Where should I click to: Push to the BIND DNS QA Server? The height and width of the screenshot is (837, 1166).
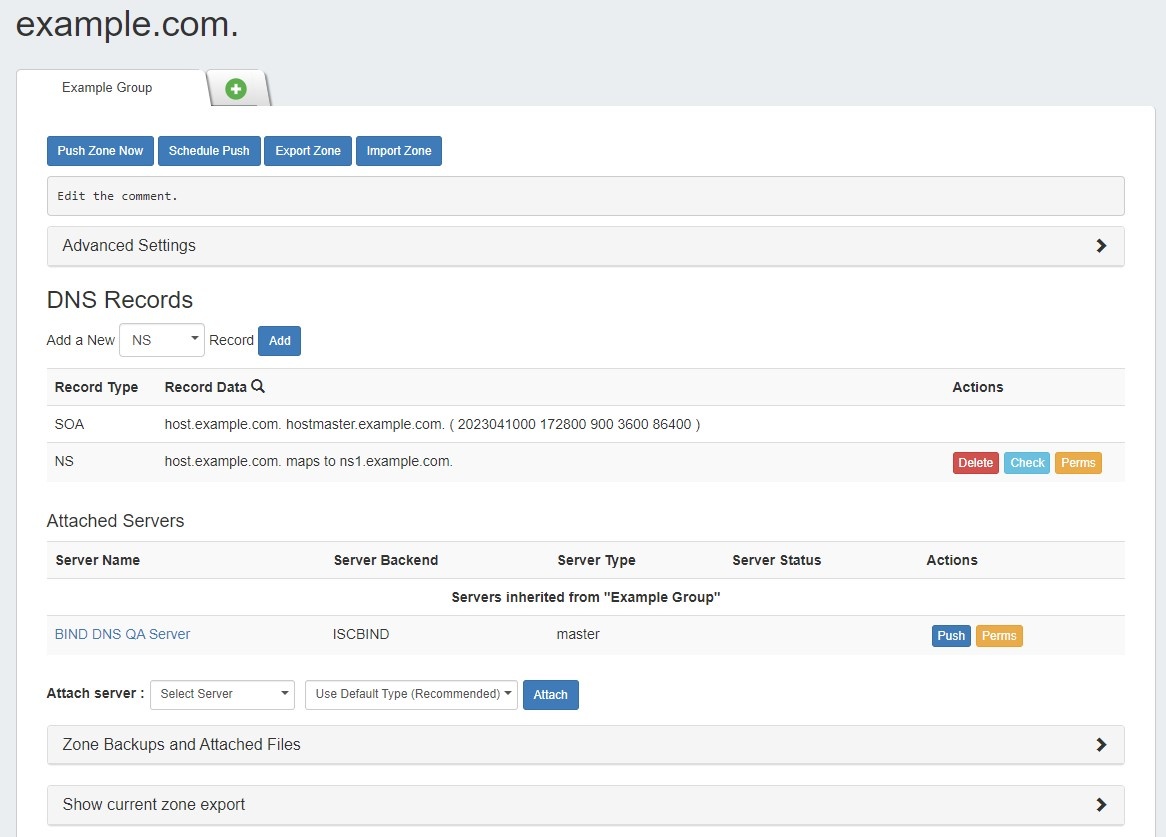(951, 636)
